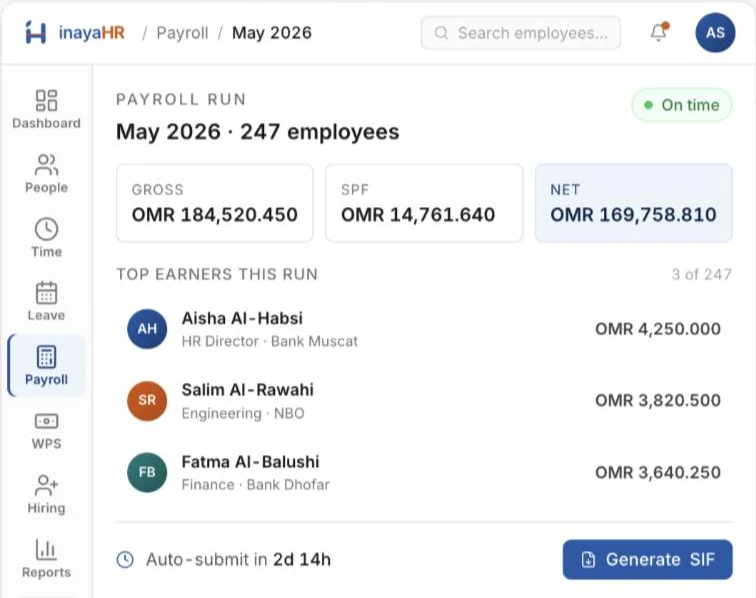756x598 pixels.
Task: Open Salim Al-Rawahi's payroll row
Action: click(x=424, y=401)
